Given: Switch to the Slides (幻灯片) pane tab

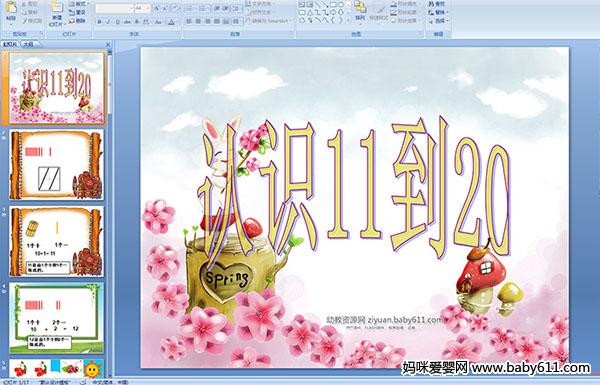Looking at the screenshot, I should [10, 44].
